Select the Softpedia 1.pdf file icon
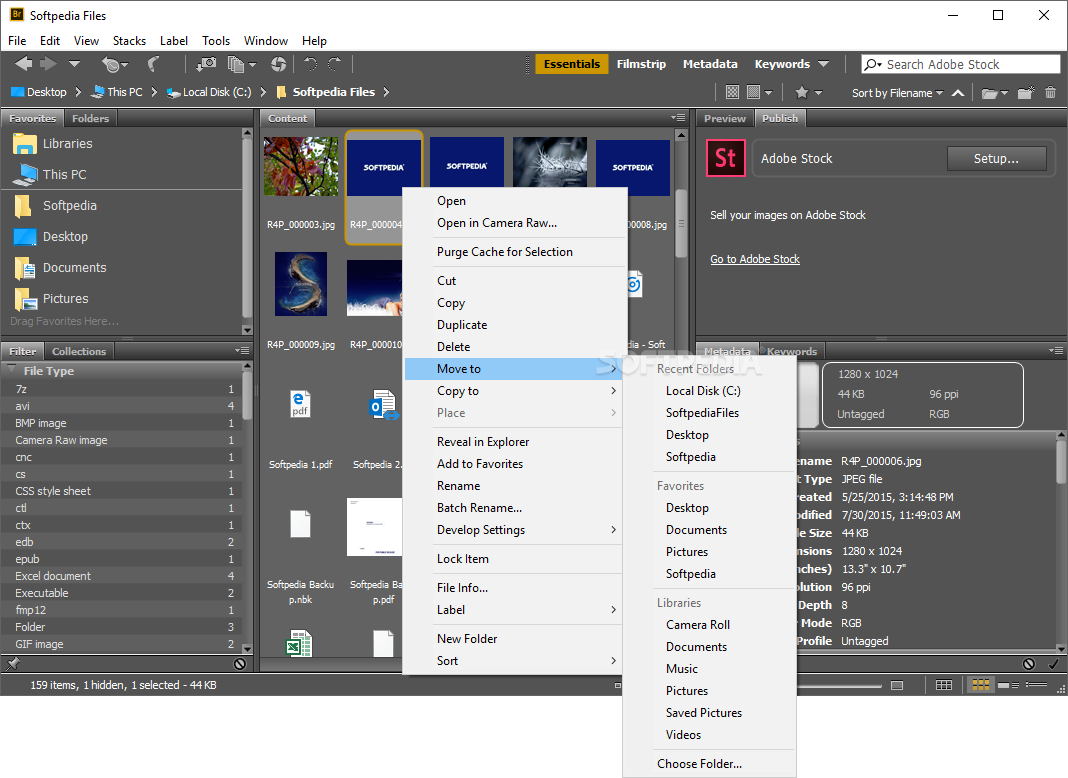The width and height of the screenshot is (1068, 778). 300,405
